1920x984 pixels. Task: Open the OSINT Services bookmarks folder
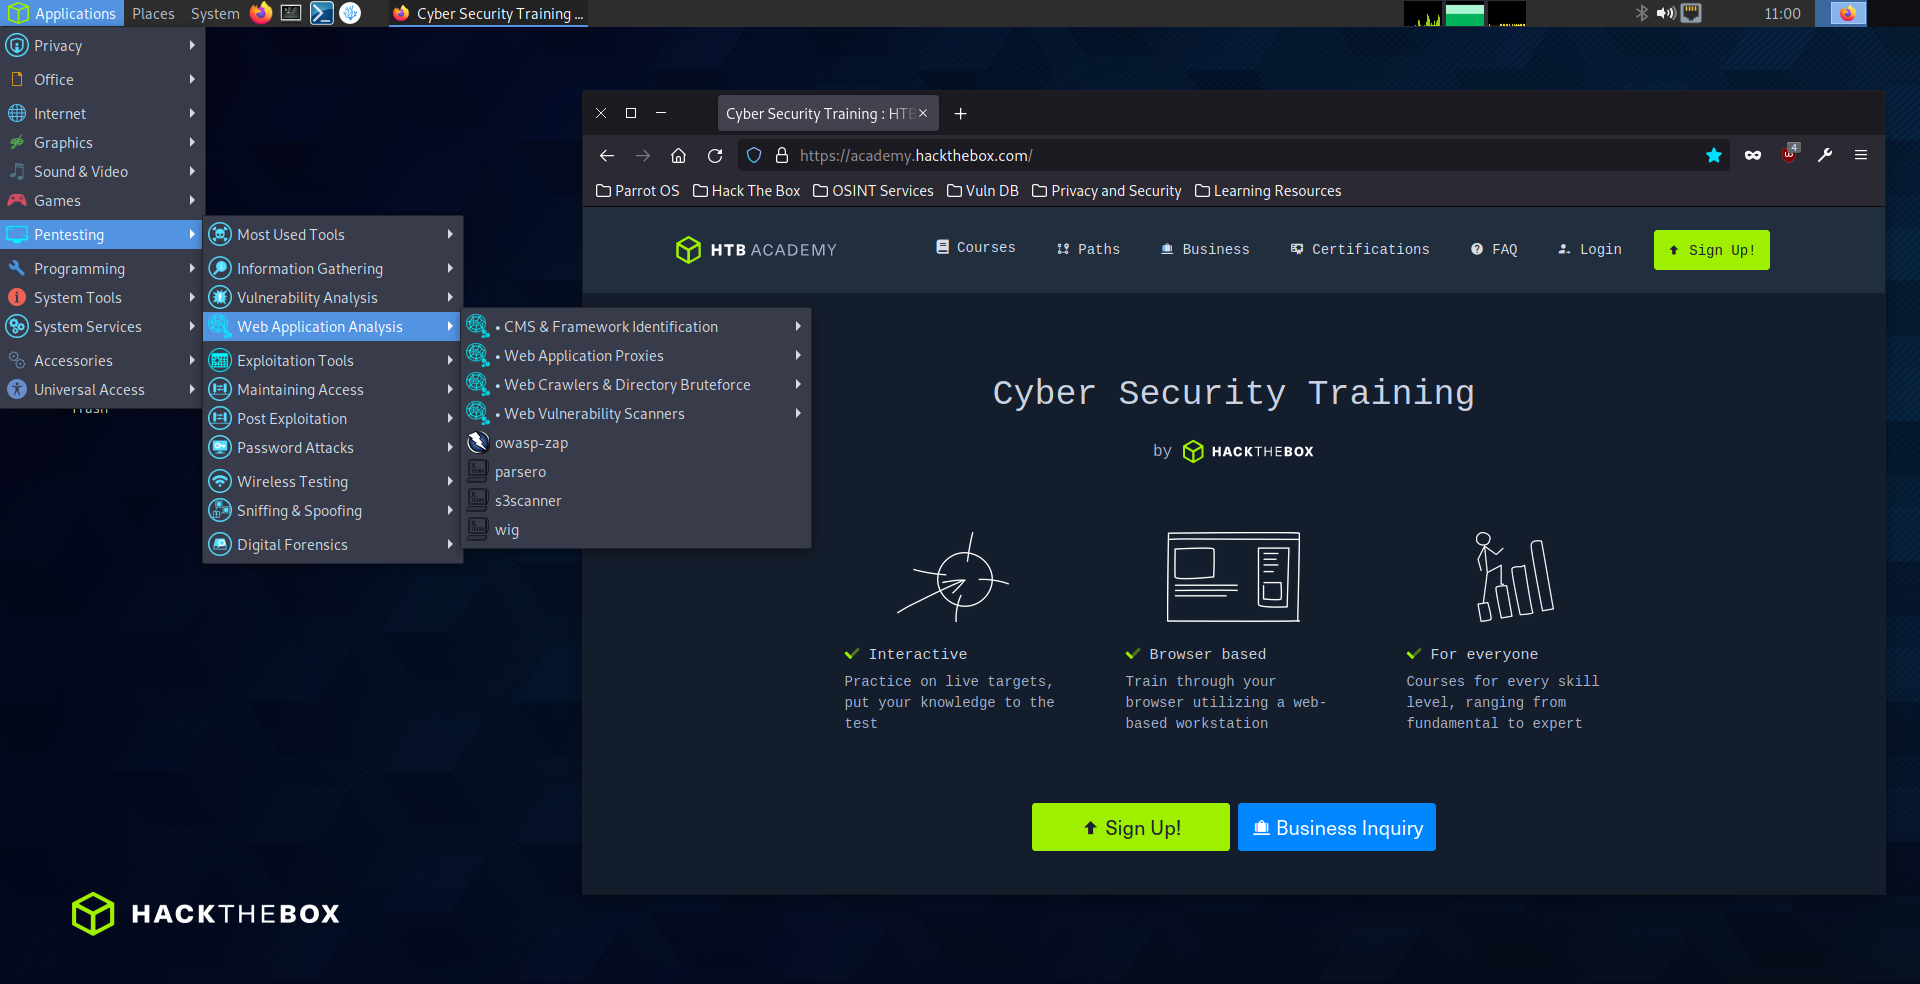[873, 191]
